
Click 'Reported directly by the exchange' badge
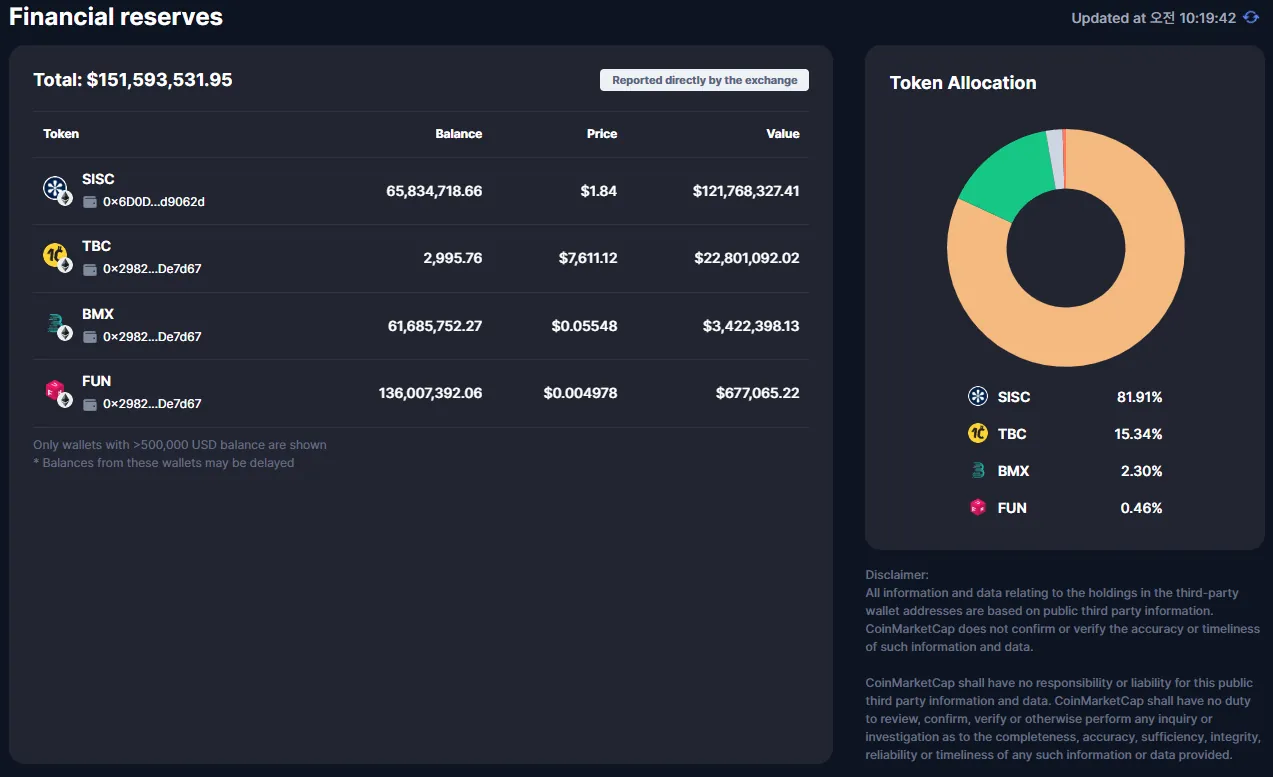click(x=704, y=80)
